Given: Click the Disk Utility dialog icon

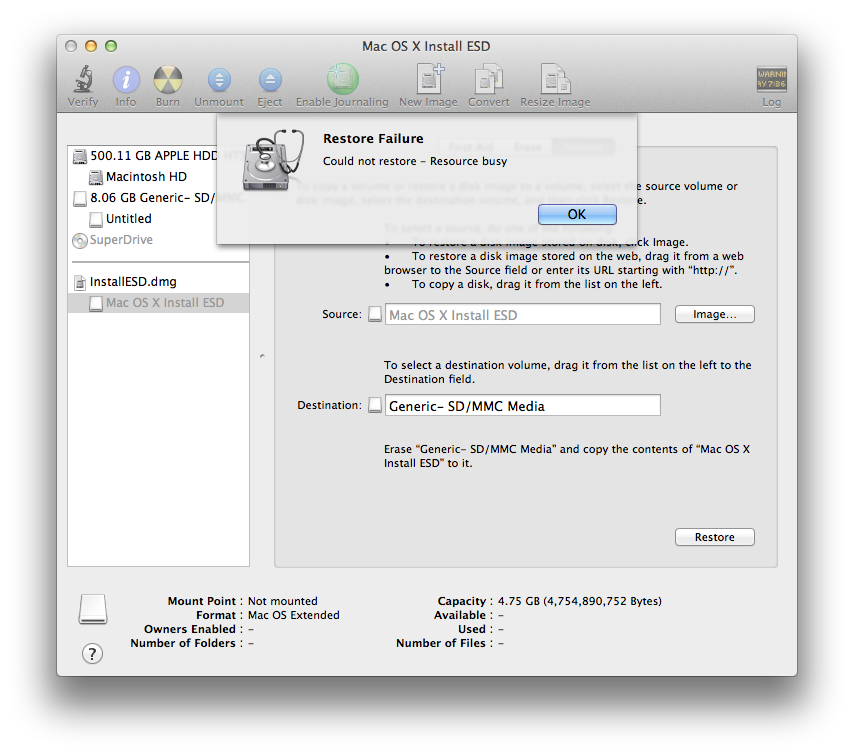Looking at the screenshot, I should coord(271,160).
